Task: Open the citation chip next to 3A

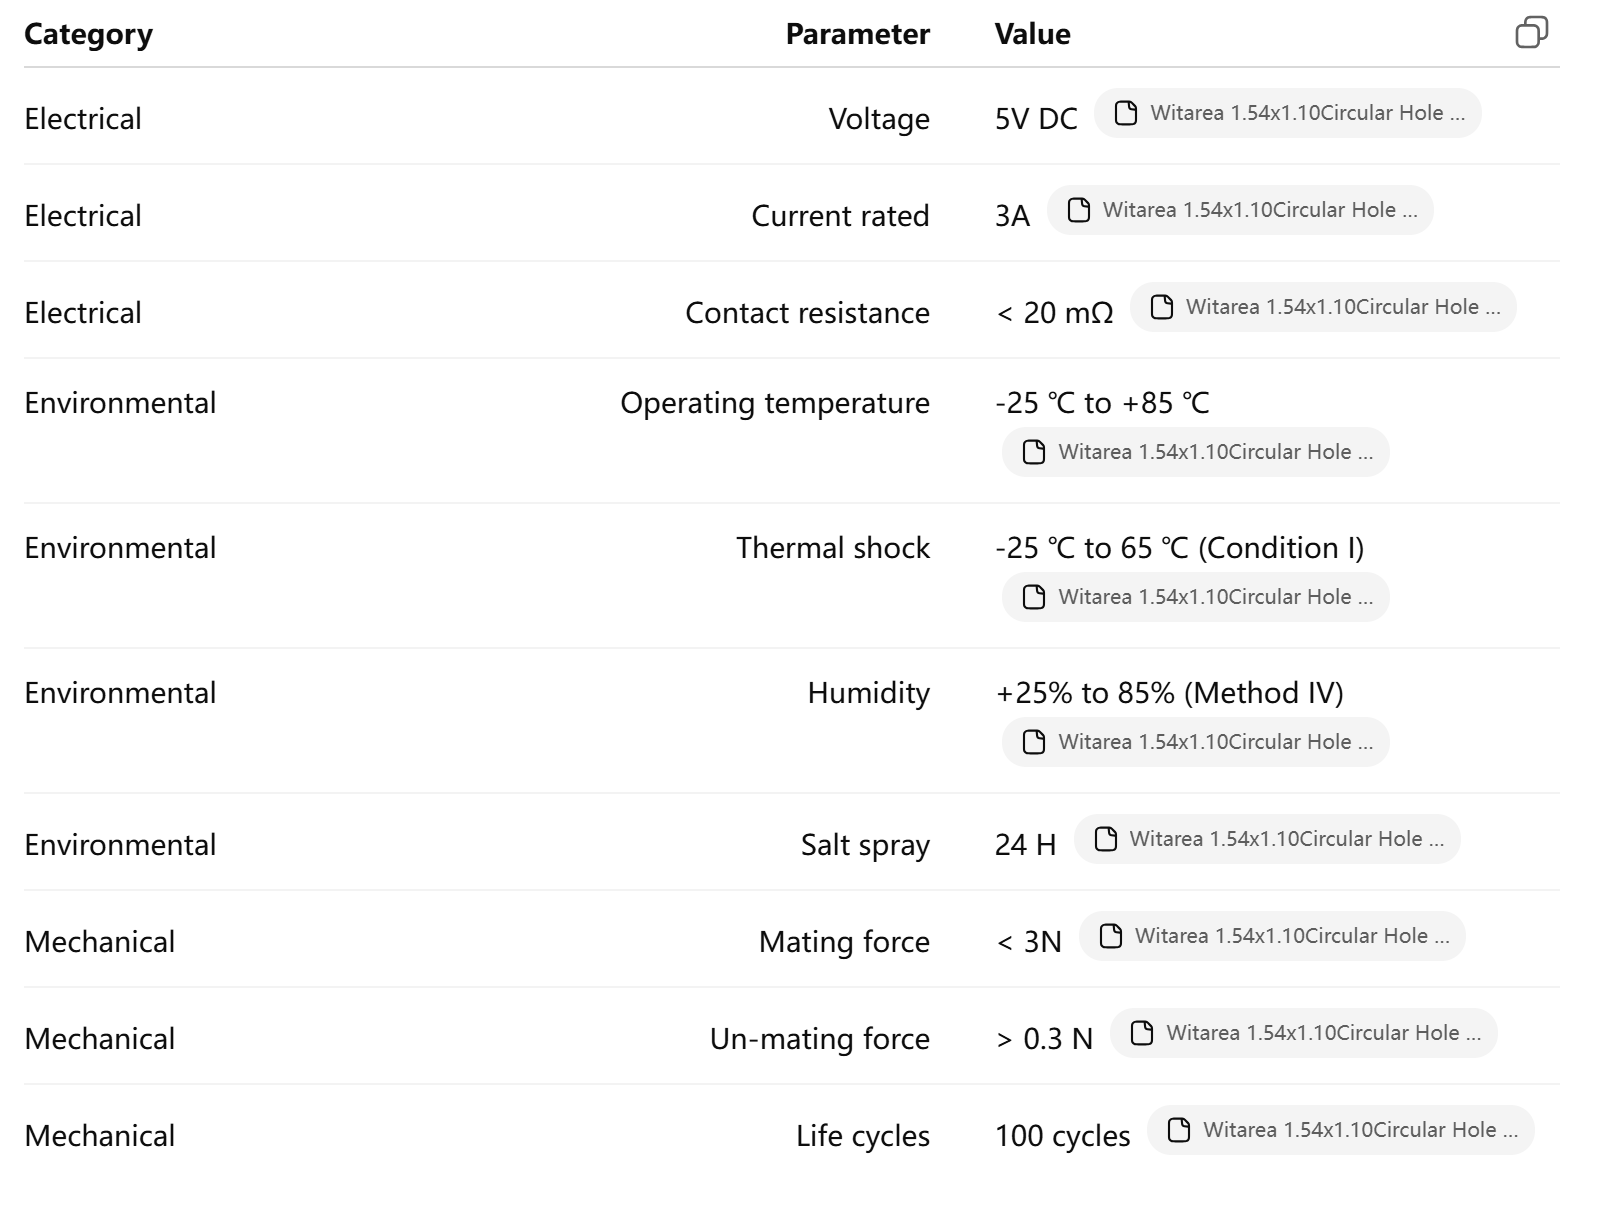Action: pos(1240,210)
